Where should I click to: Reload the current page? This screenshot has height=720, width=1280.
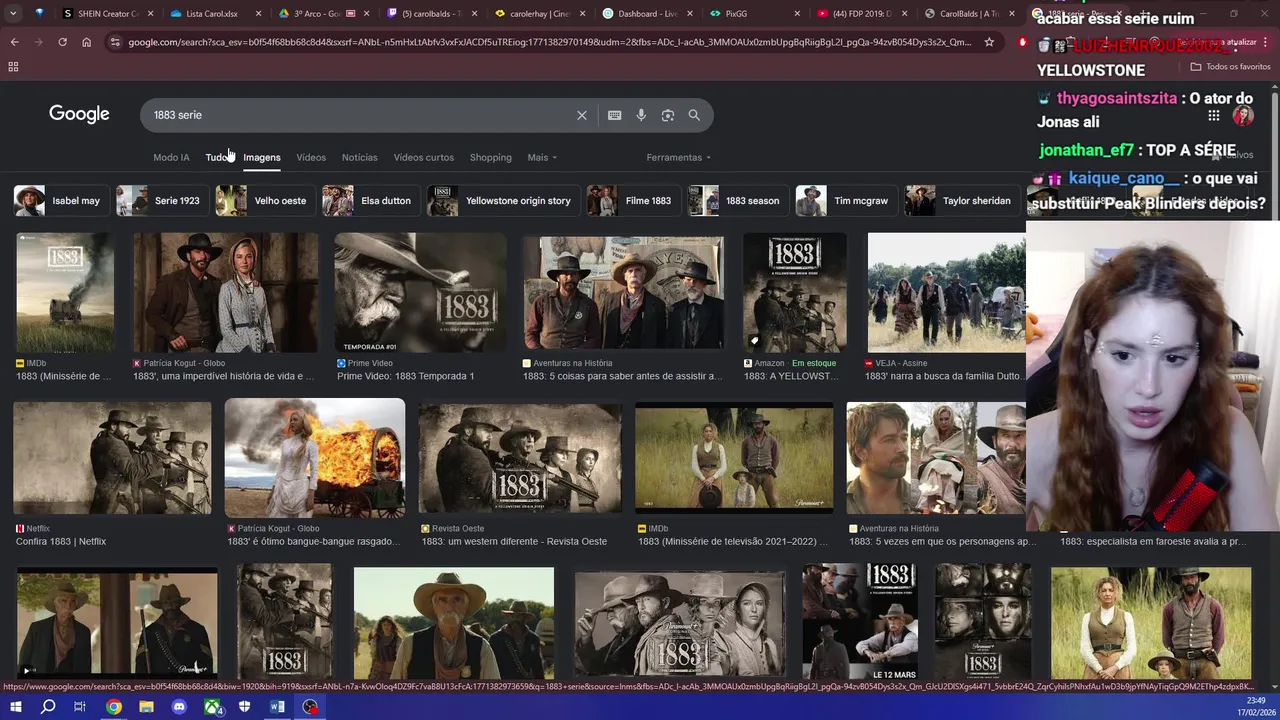(62, 42)
